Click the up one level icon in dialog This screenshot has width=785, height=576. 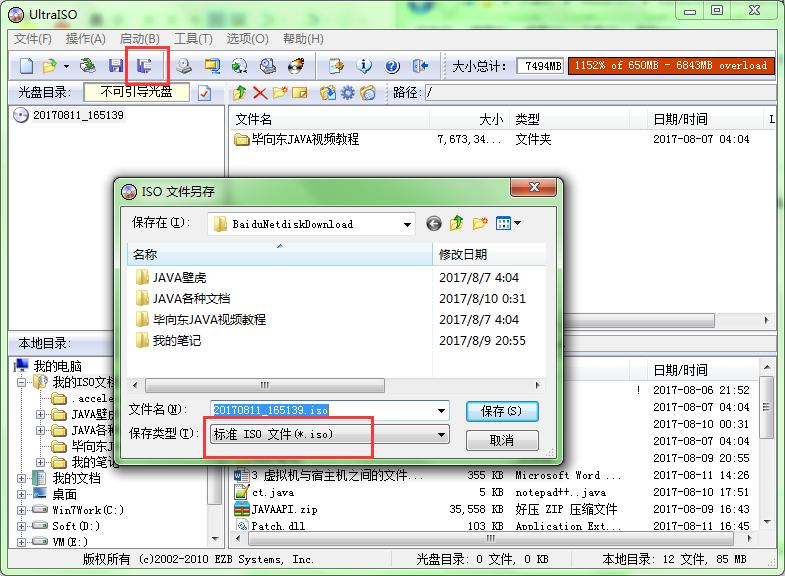[x=456, y=223]
